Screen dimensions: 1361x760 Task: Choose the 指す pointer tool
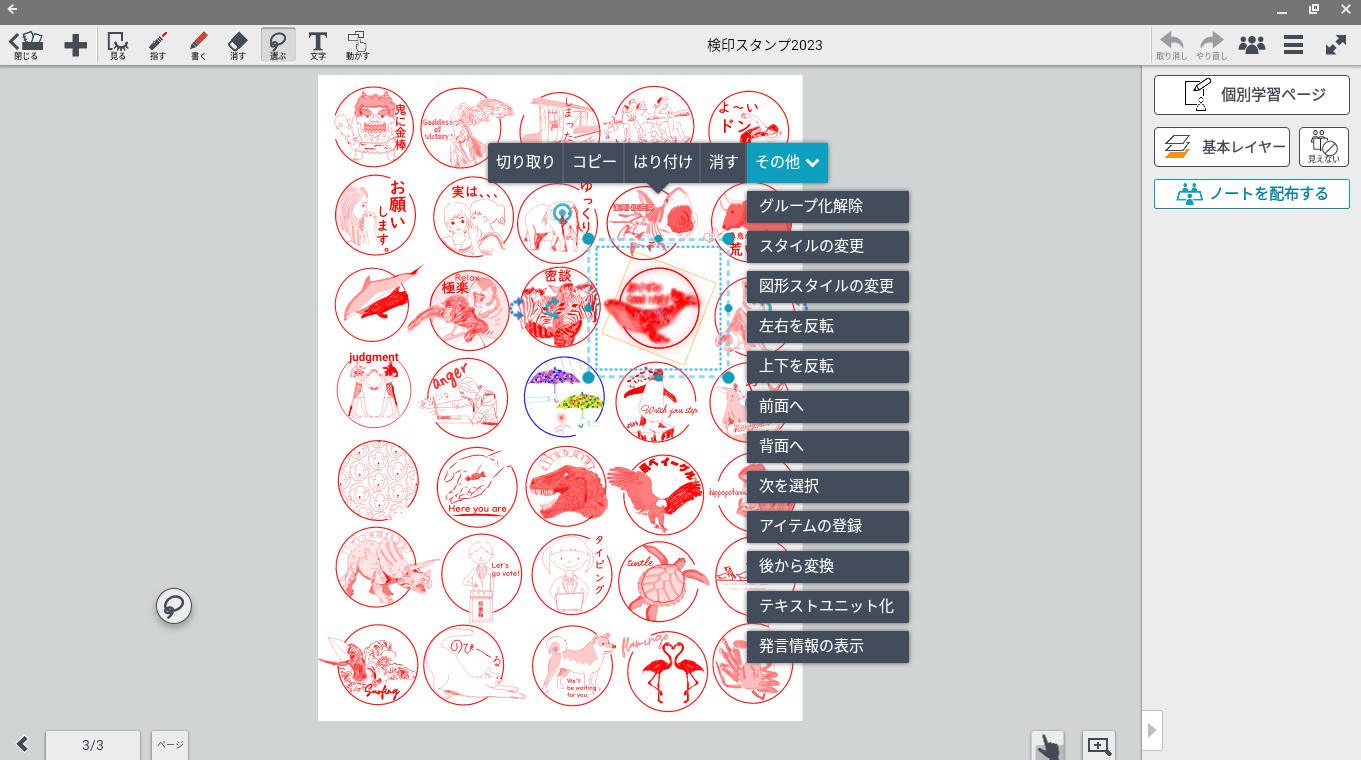(158, 45)
